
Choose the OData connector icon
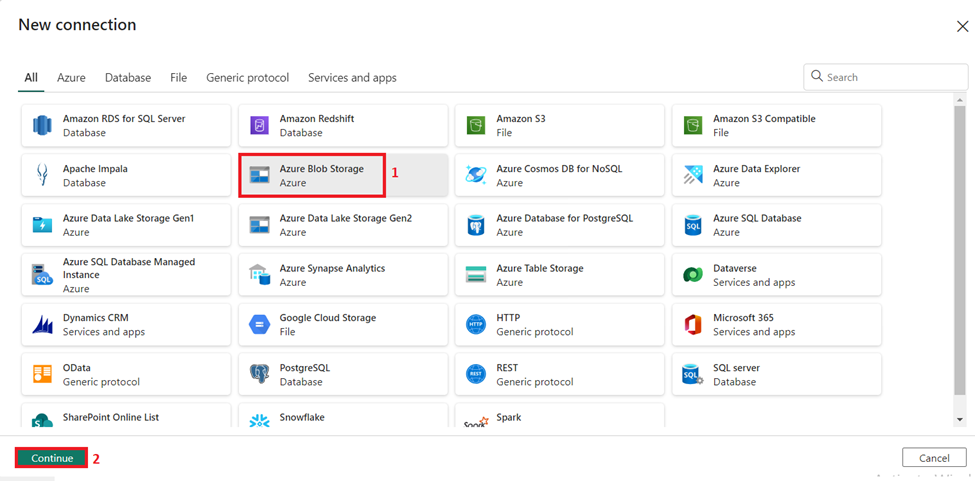[x=42, y=374]
